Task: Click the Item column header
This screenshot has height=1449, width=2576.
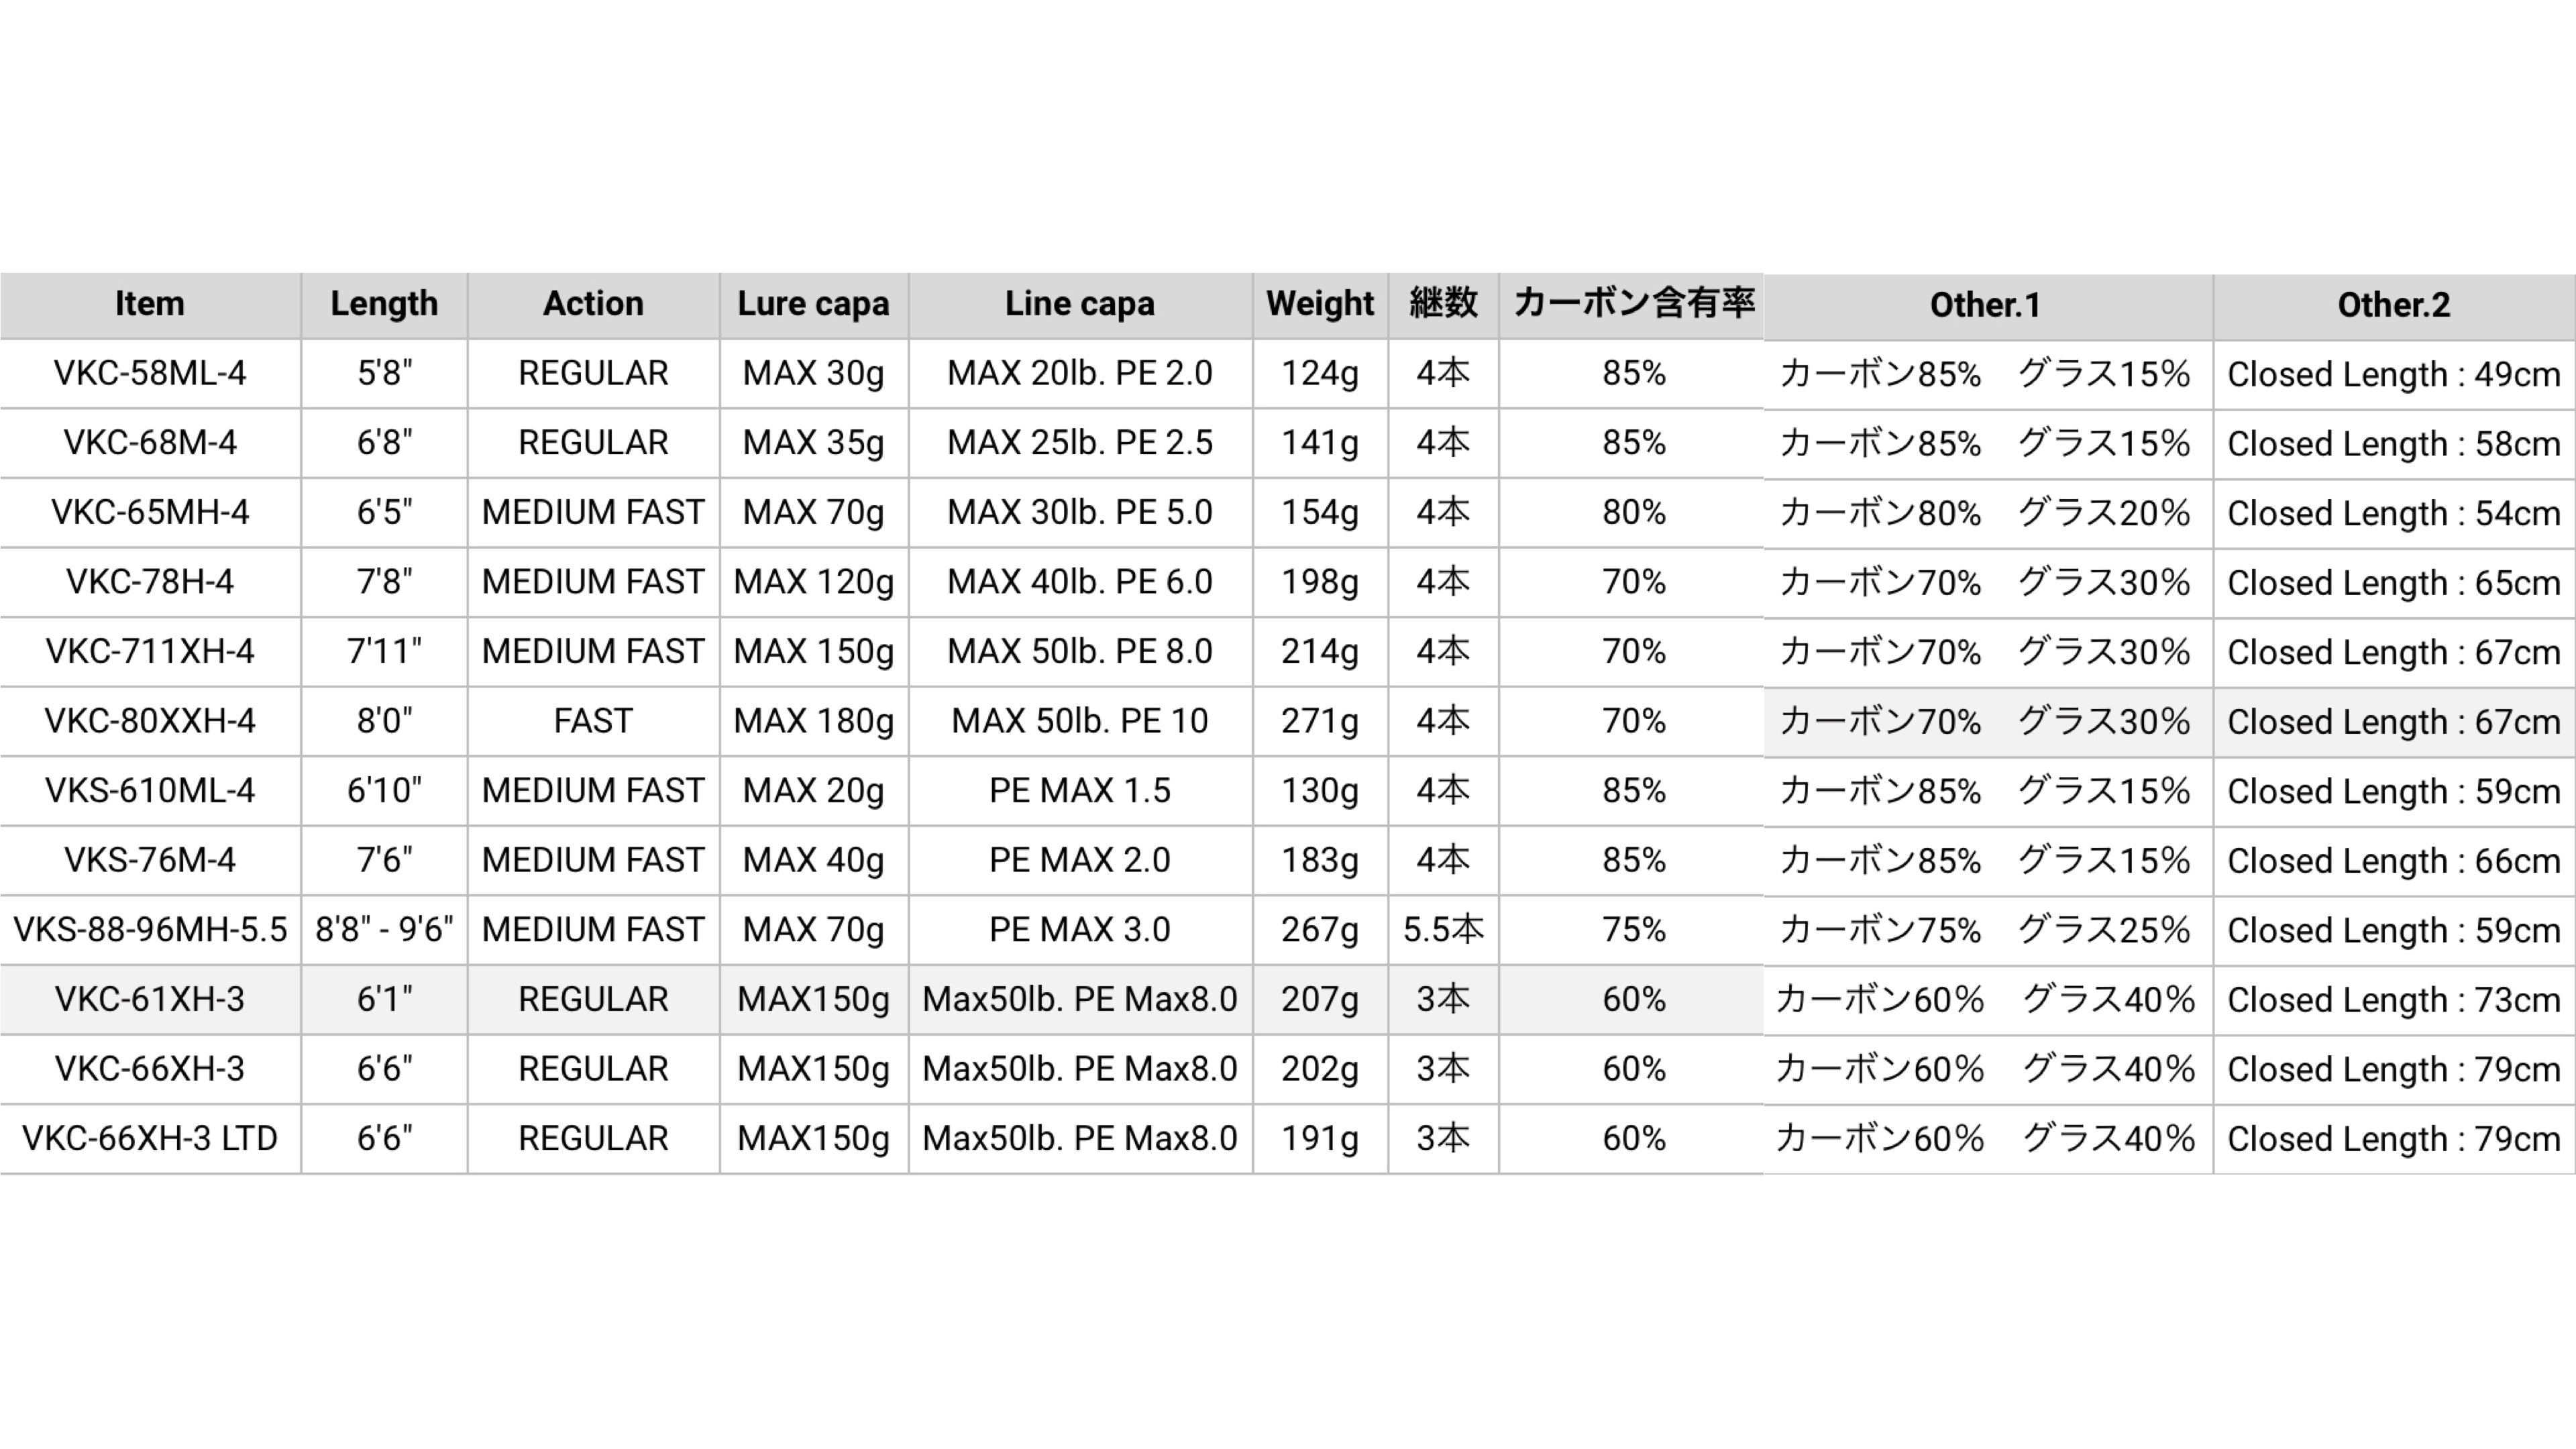Action: (x=150, y=304)
